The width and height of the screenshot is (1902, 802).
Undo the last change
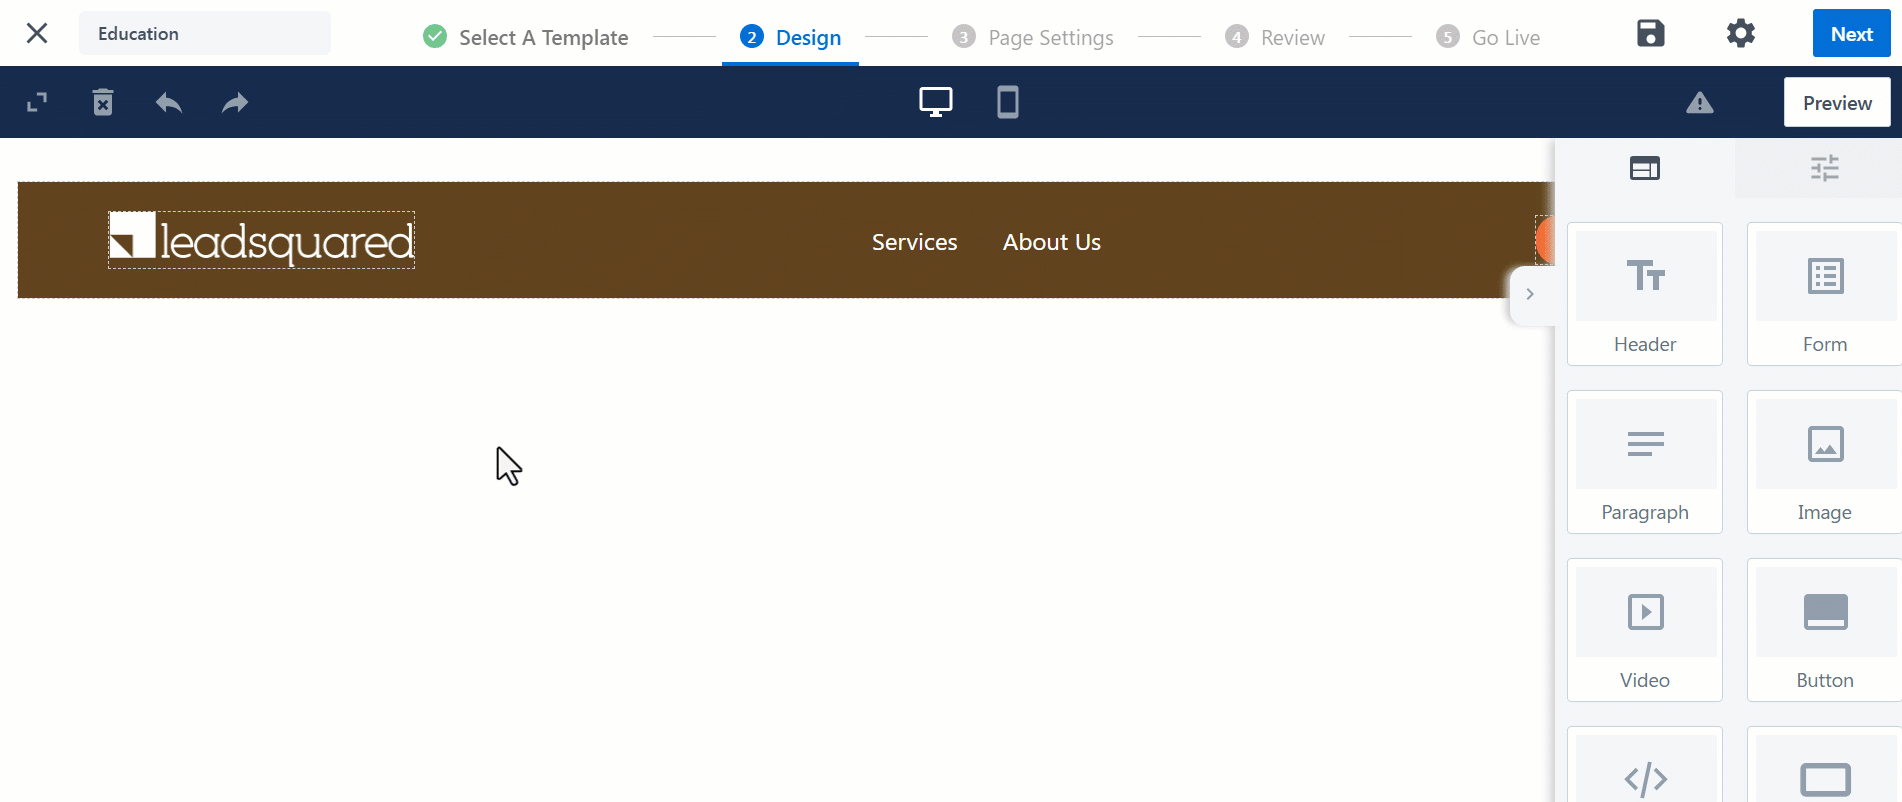(x=169, y=102)
